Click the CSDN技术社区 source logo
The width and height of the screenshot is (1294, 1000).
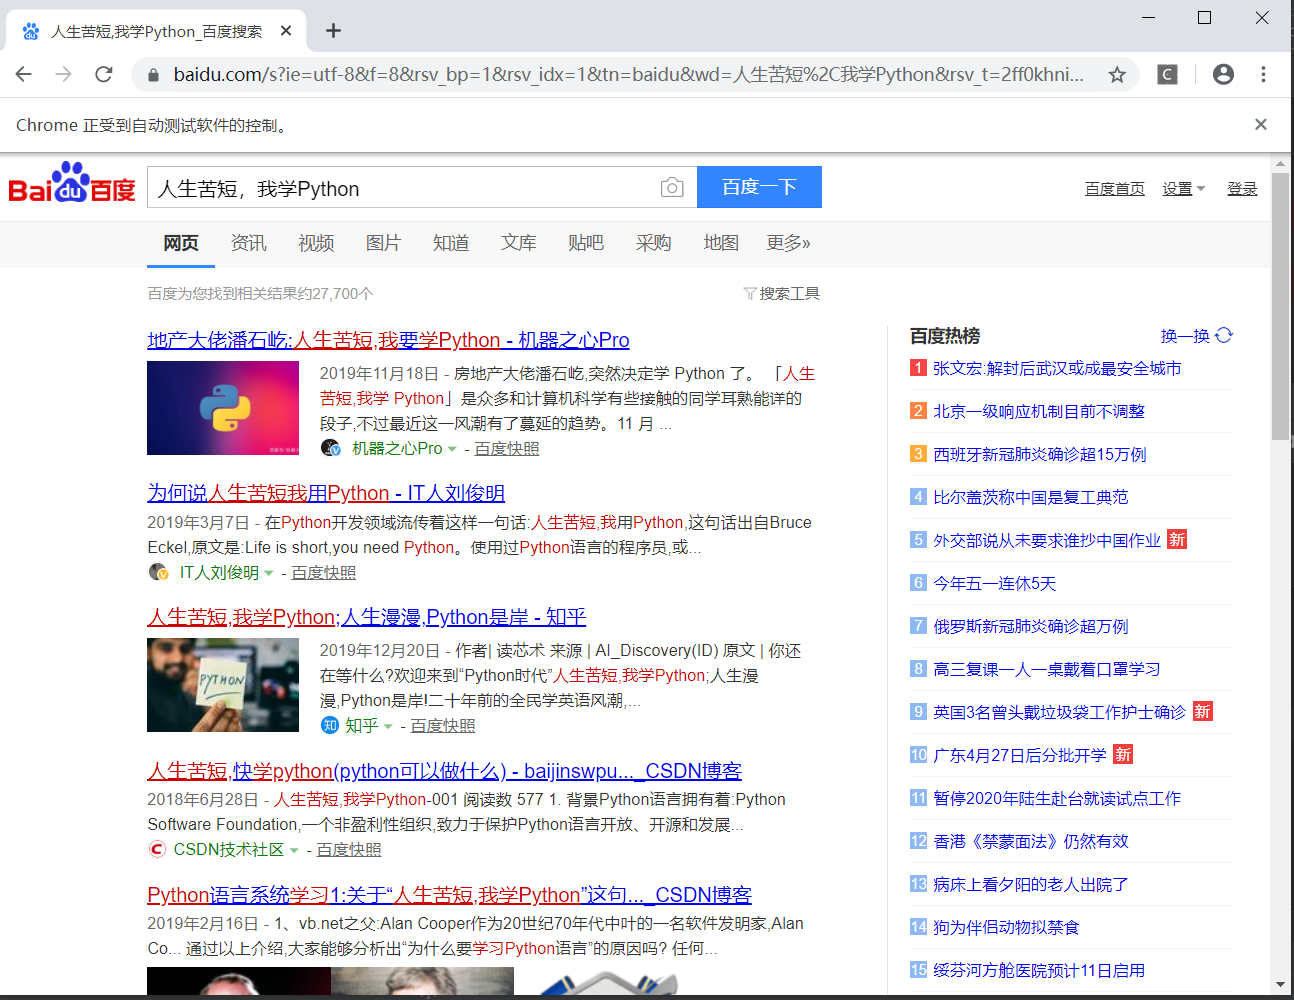[157, 849]
